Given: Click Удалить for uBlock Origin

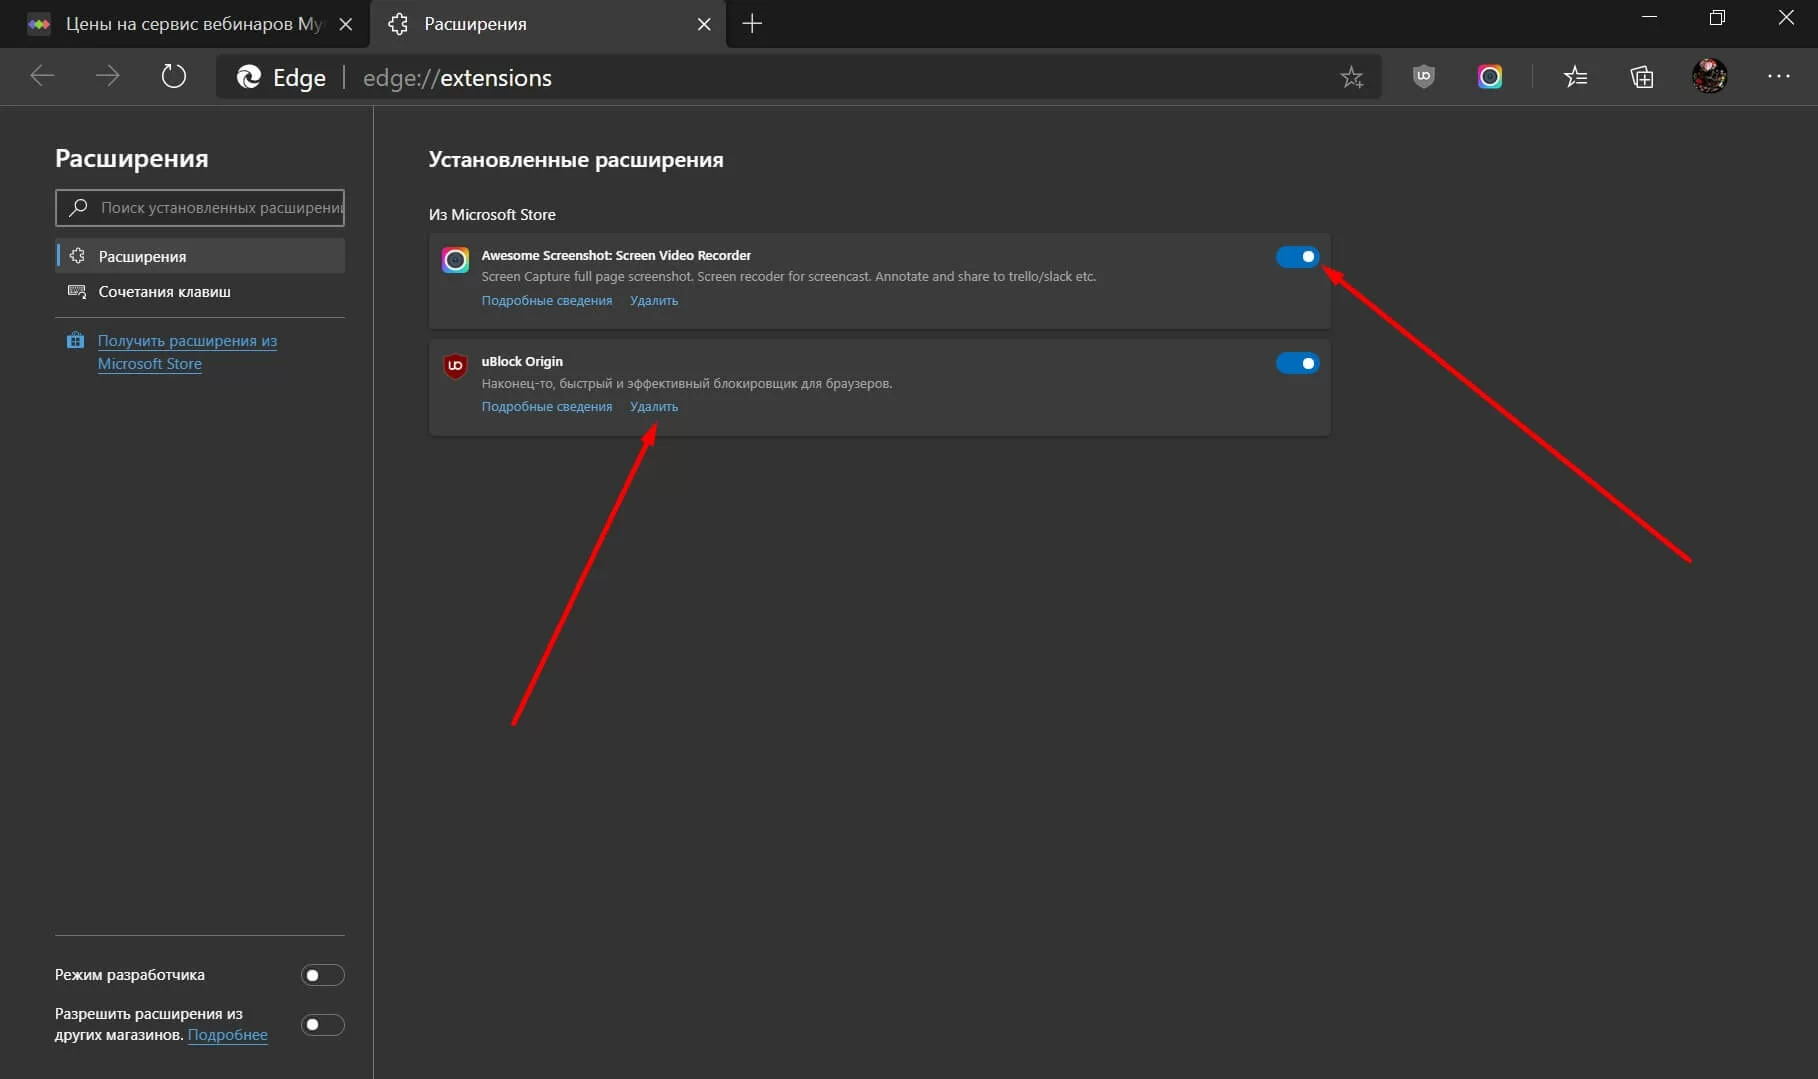Looking at the screenshot, I should tap(654, 407).
